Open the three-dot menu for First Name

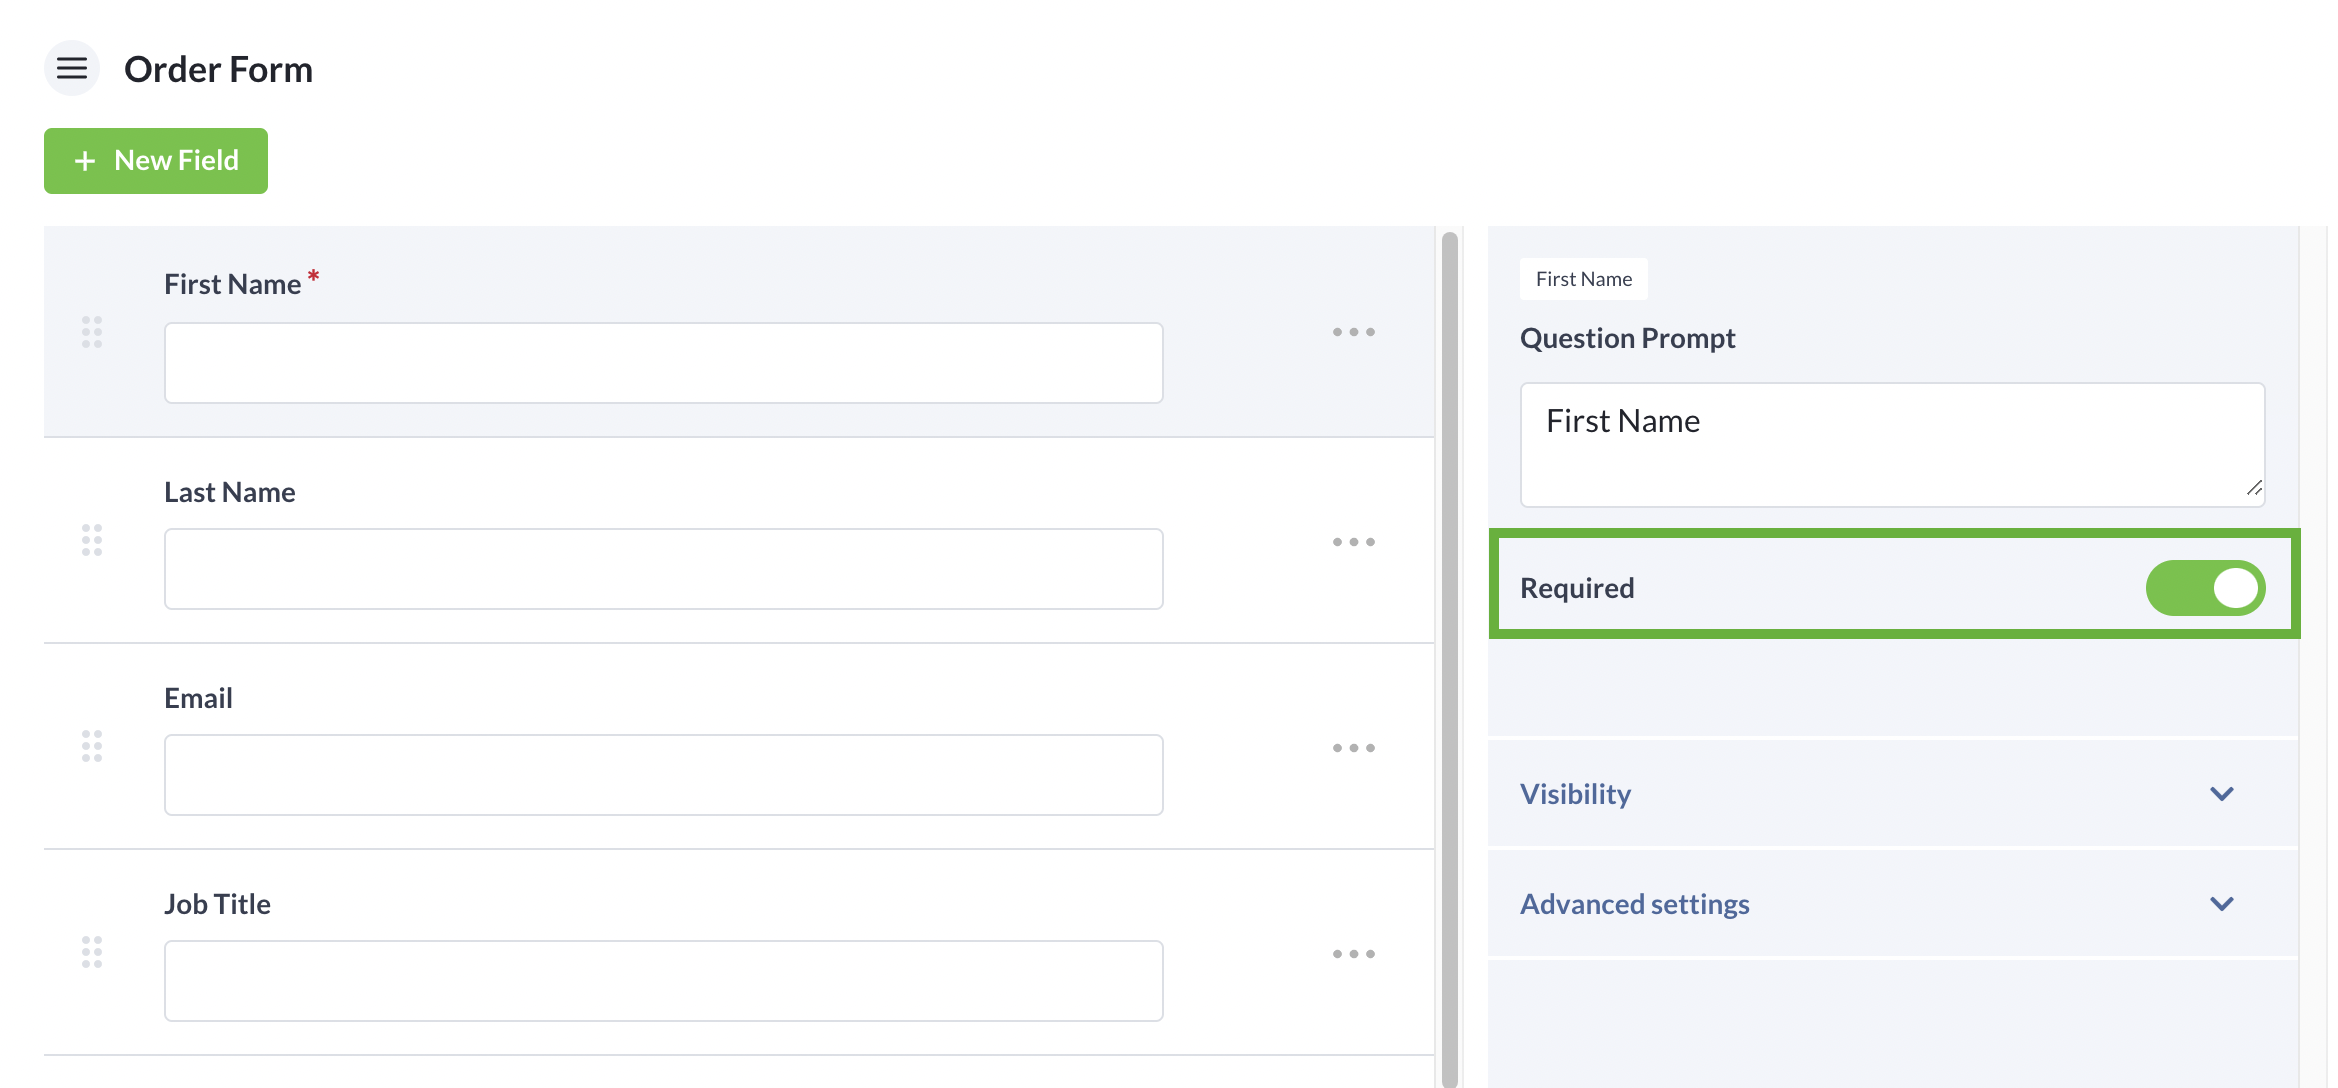1353,332
